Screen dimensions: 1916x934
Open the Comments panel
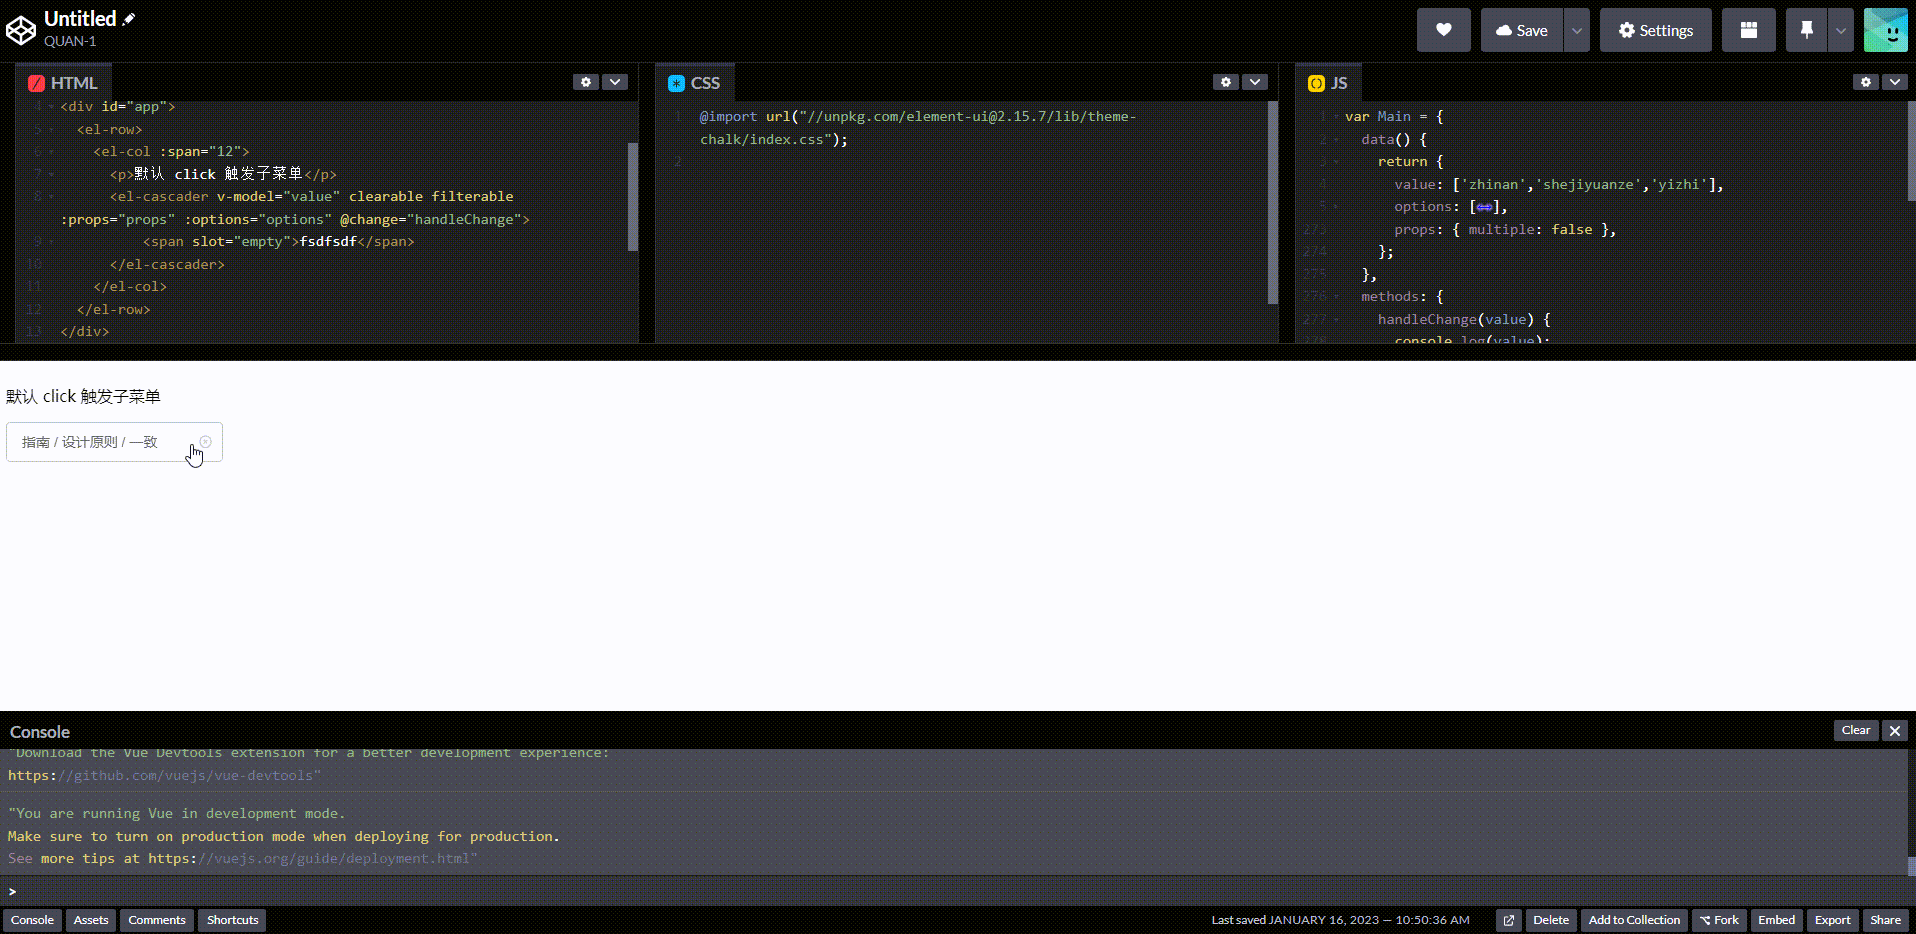[x=157, y=920]
